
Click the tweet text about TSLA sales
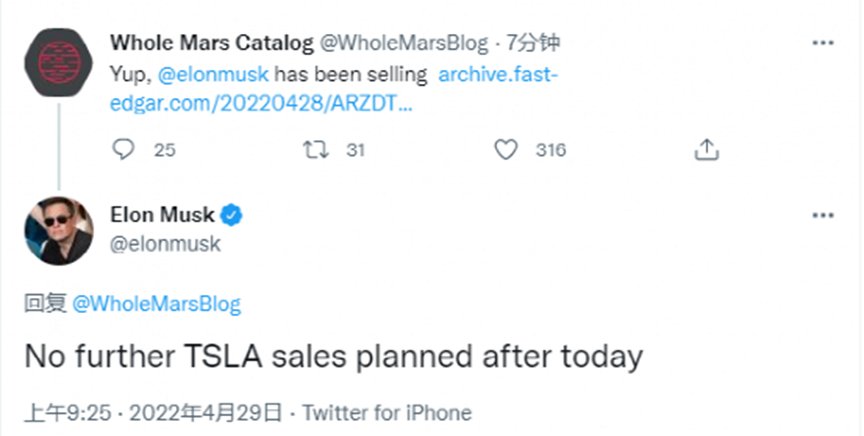[x=332, y=357]
